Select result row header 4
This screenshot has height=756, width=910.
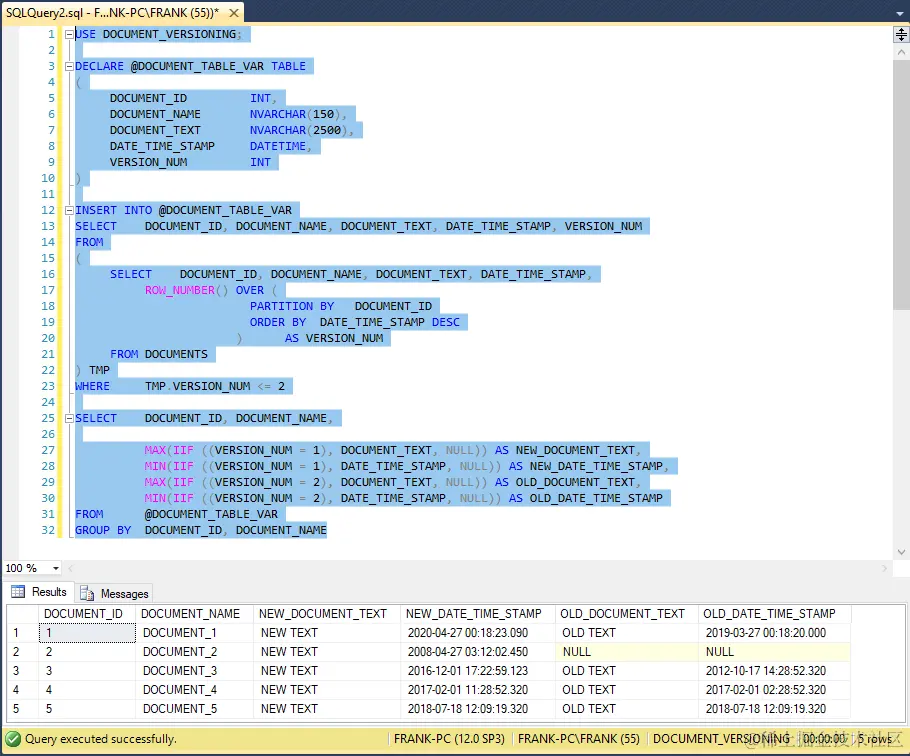23,690
